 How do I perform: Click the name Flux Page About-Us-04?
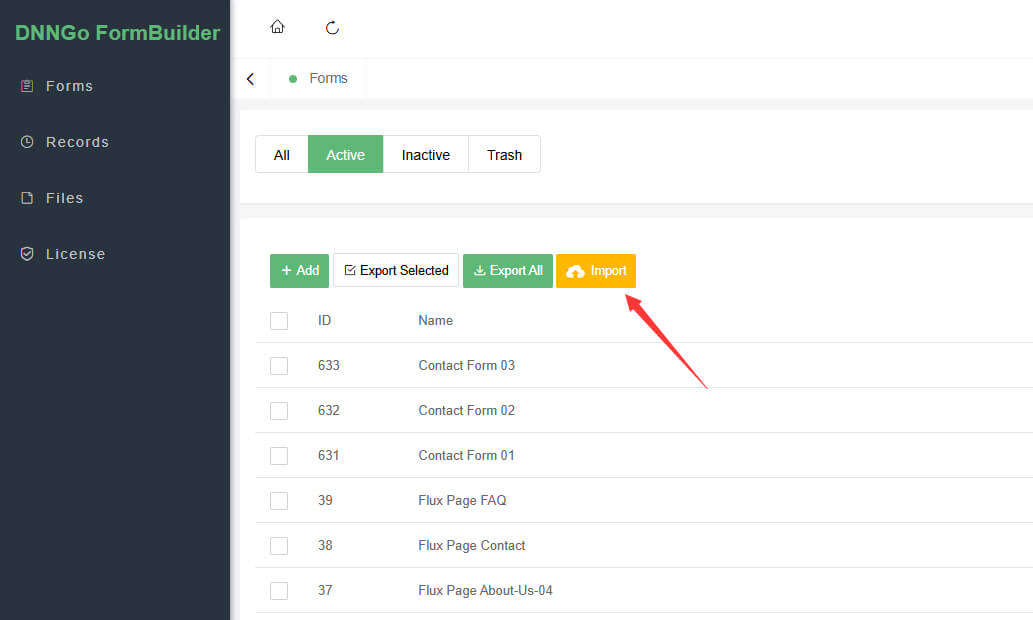[x=486, y=590]
